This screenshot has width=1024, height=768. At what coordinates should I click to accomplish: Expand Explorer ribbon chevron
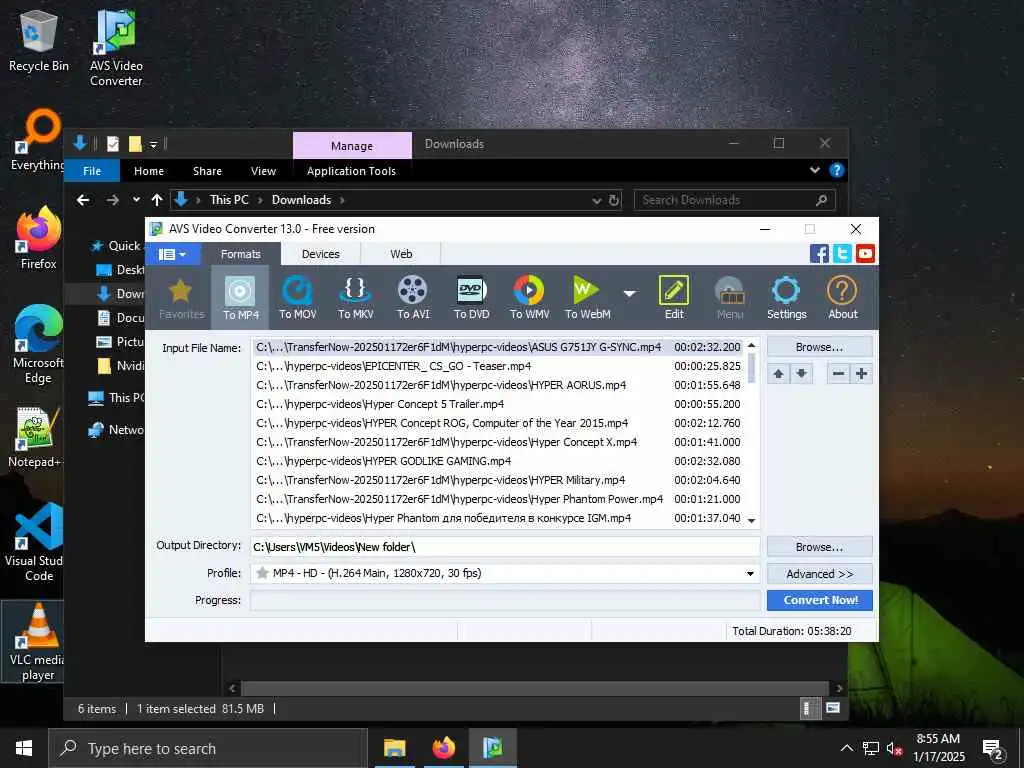814,170
